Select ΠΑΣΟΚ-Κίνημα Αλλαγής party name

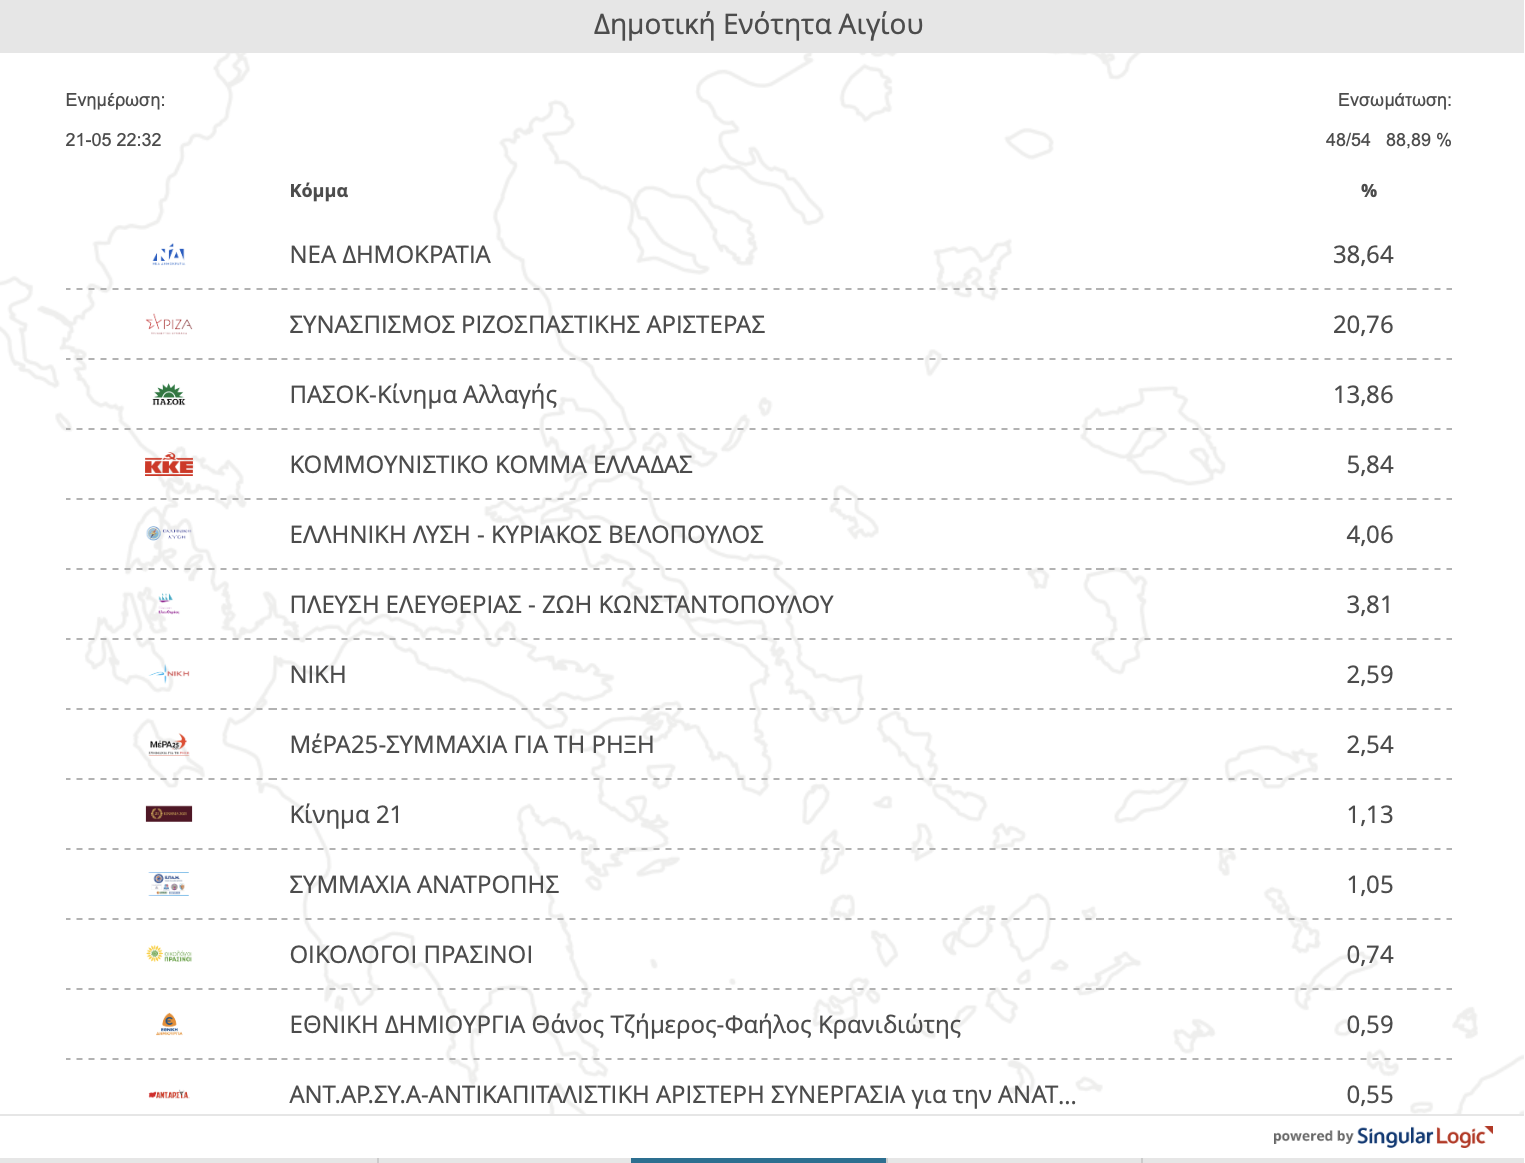tap(423, 395)
